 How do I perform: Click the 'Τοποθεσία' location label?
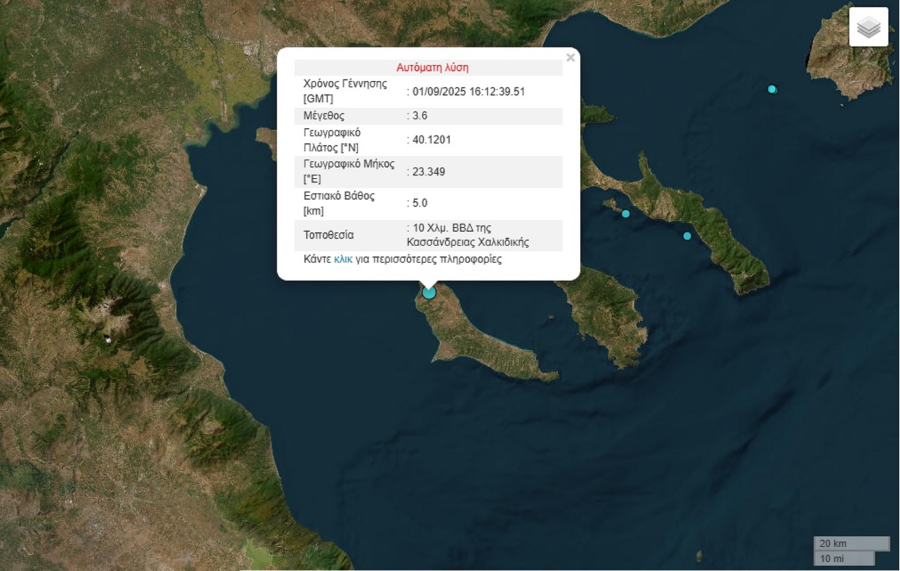pyautogui.click(x=329, y=236)
